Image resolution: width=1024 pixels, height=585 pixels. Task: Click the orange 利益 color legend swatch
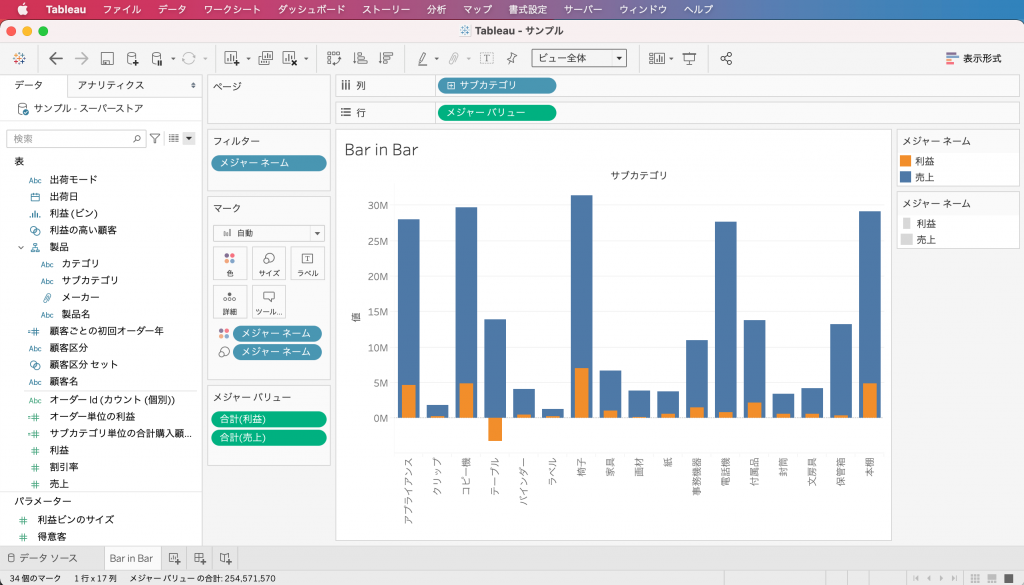click(x=905, y=161)
